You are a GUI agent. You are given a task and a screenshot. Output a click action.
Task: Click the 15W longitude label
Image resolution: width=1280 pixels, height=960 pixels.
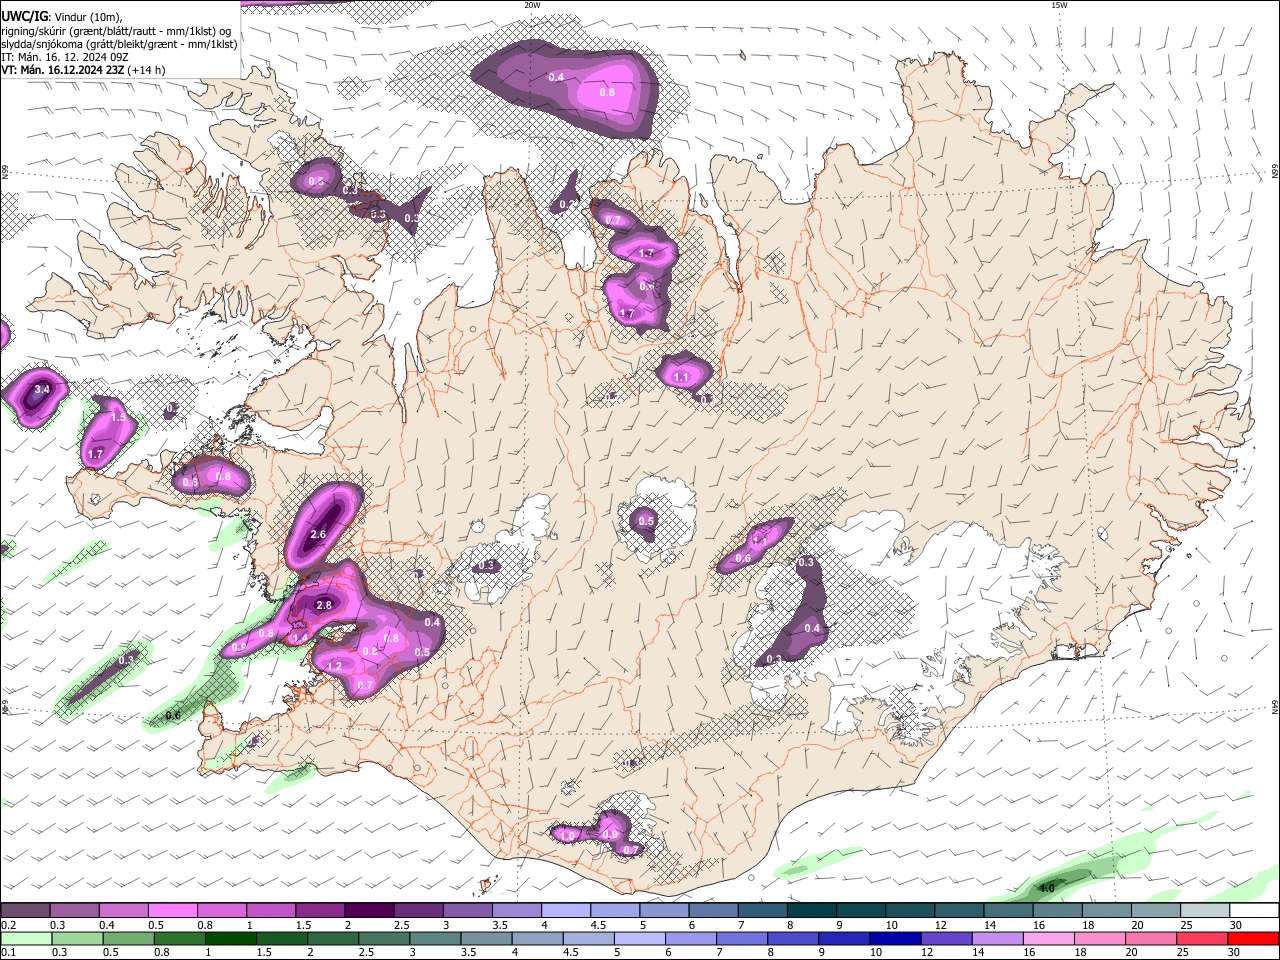click(1059, 5)
